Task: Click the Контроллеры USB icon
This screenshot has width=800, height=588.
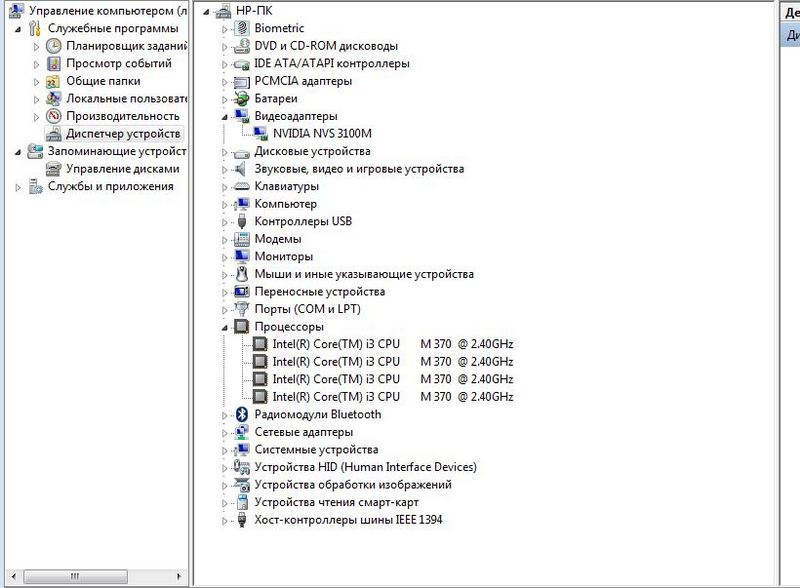Action: pos(241,222)
